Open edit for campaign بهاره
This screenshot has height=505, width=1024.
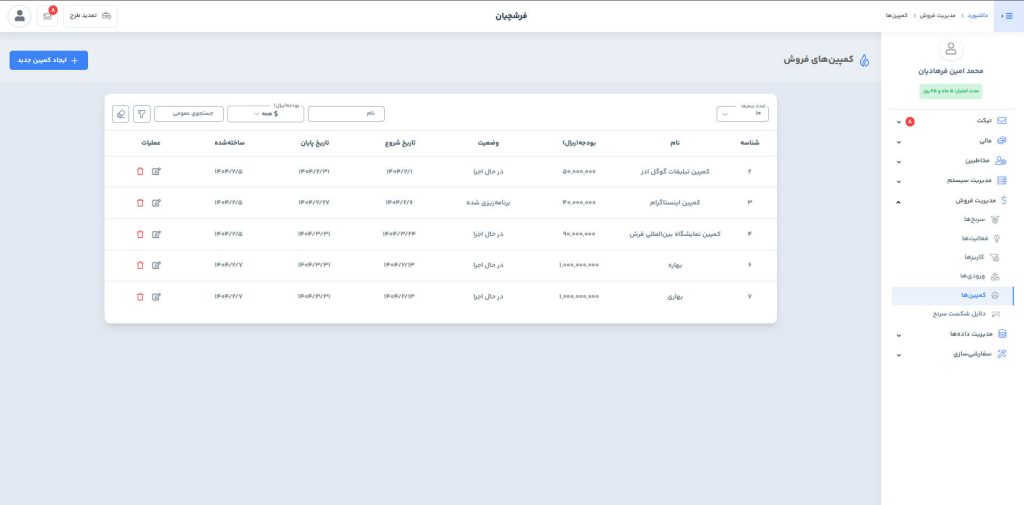click(156, 265)
